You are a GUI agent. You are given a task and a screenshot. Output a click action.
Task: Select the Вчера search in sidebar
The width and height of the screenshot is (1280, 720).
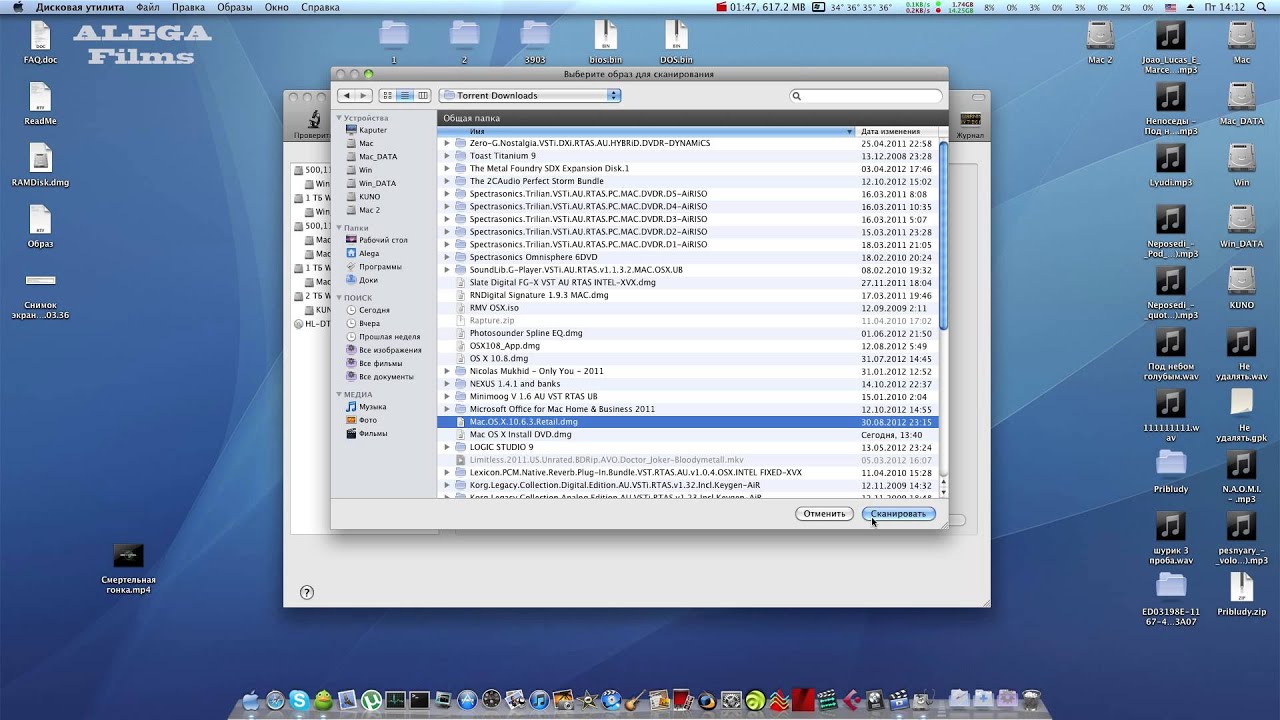[x=369, y=324]
